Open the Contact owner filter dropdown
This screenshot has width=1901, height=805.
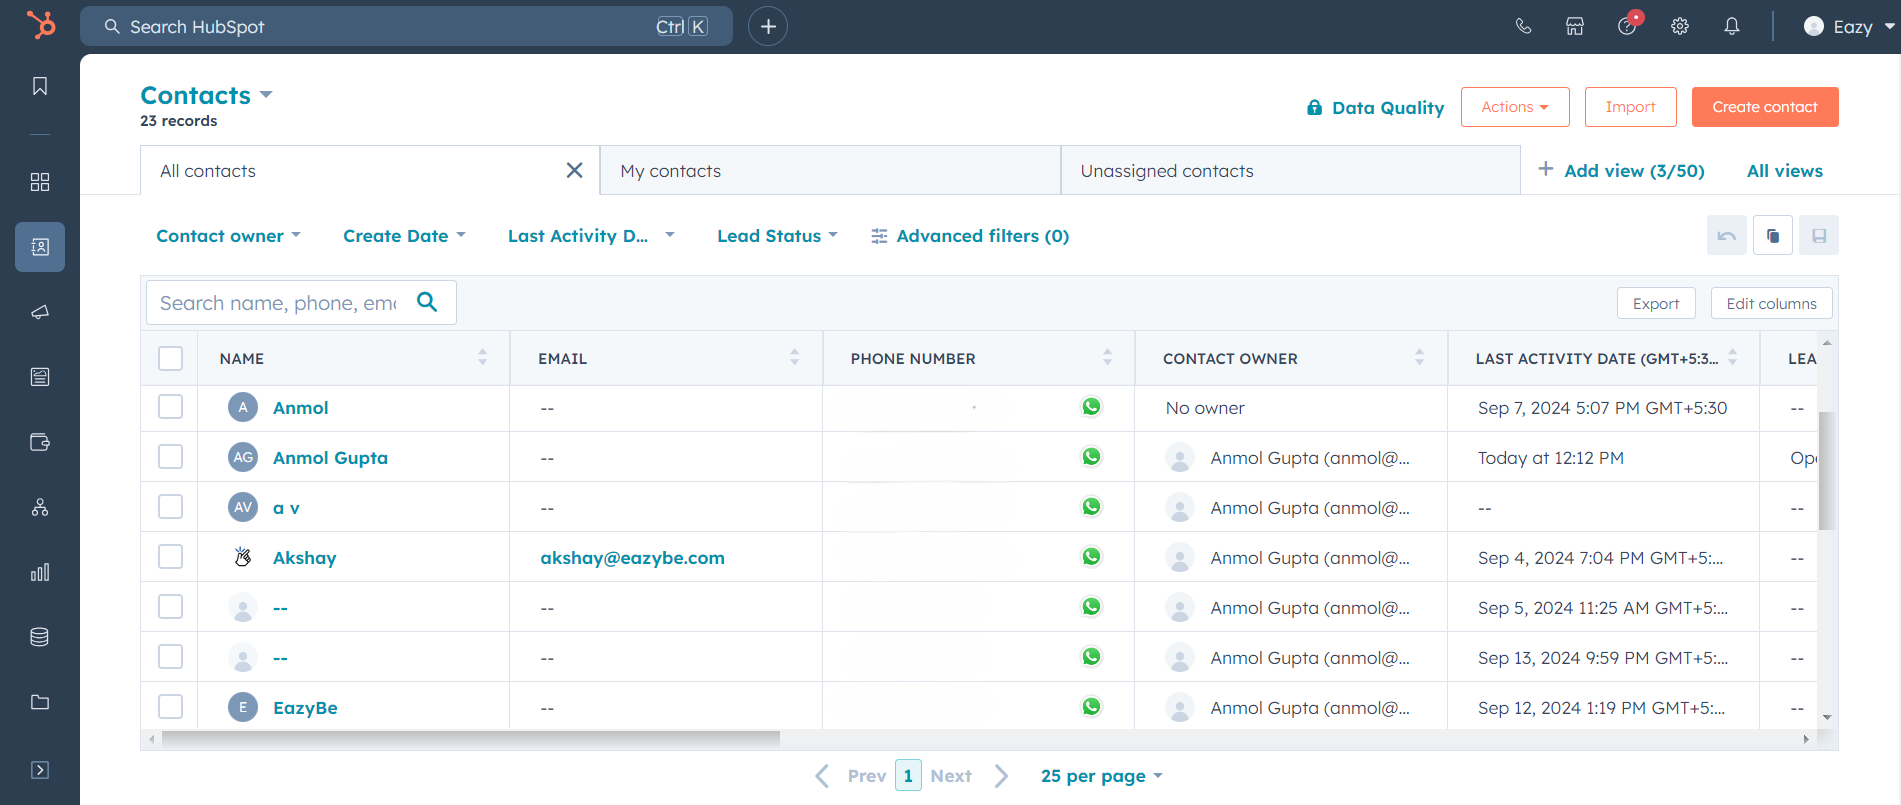coord(228,236)
